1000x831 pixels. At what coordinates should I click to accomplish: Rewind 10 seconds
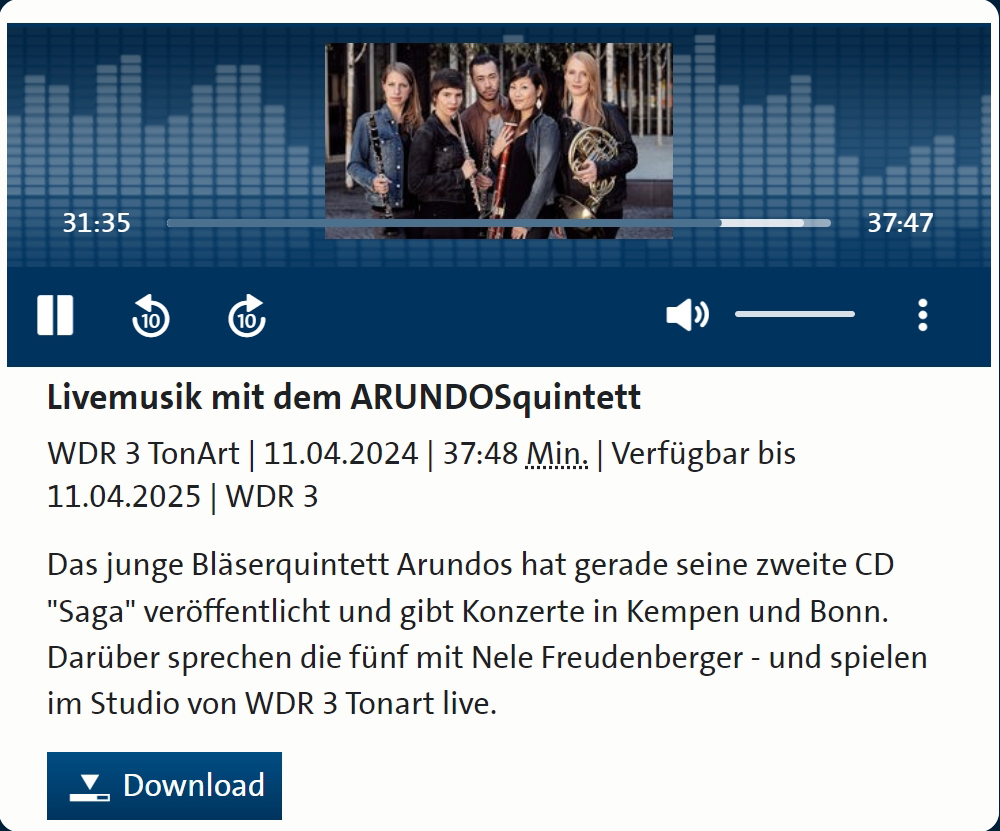[151, 315]
